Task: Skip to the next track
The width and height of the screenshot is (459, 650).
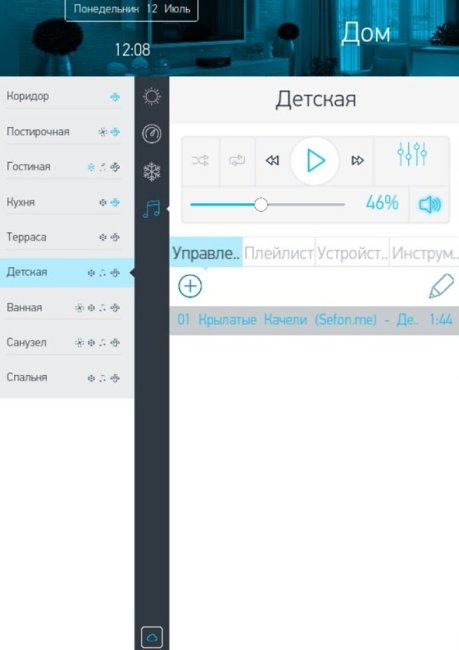Action: [x=357, y=160]
